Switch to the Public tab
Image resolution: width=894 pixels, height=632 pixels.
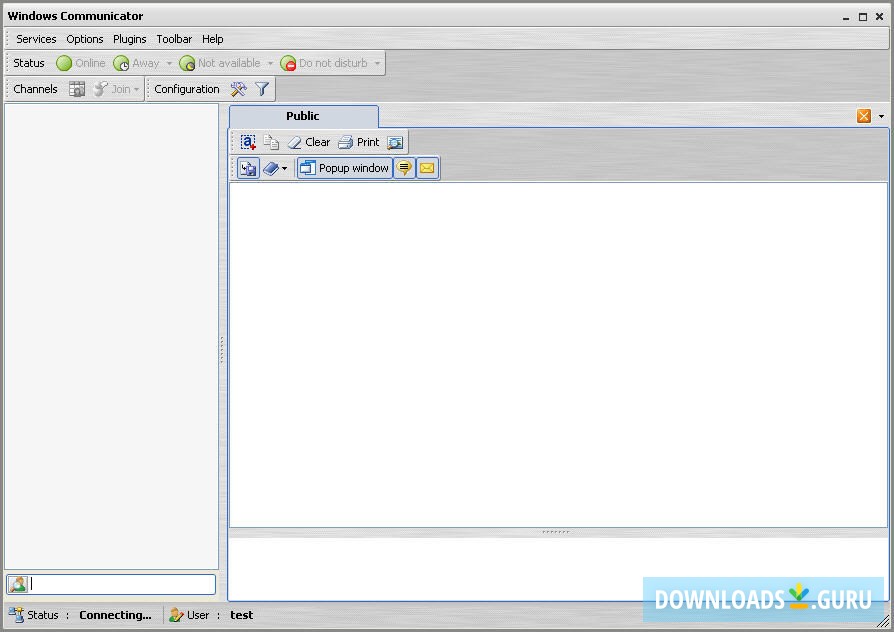(x=303, y=116)
